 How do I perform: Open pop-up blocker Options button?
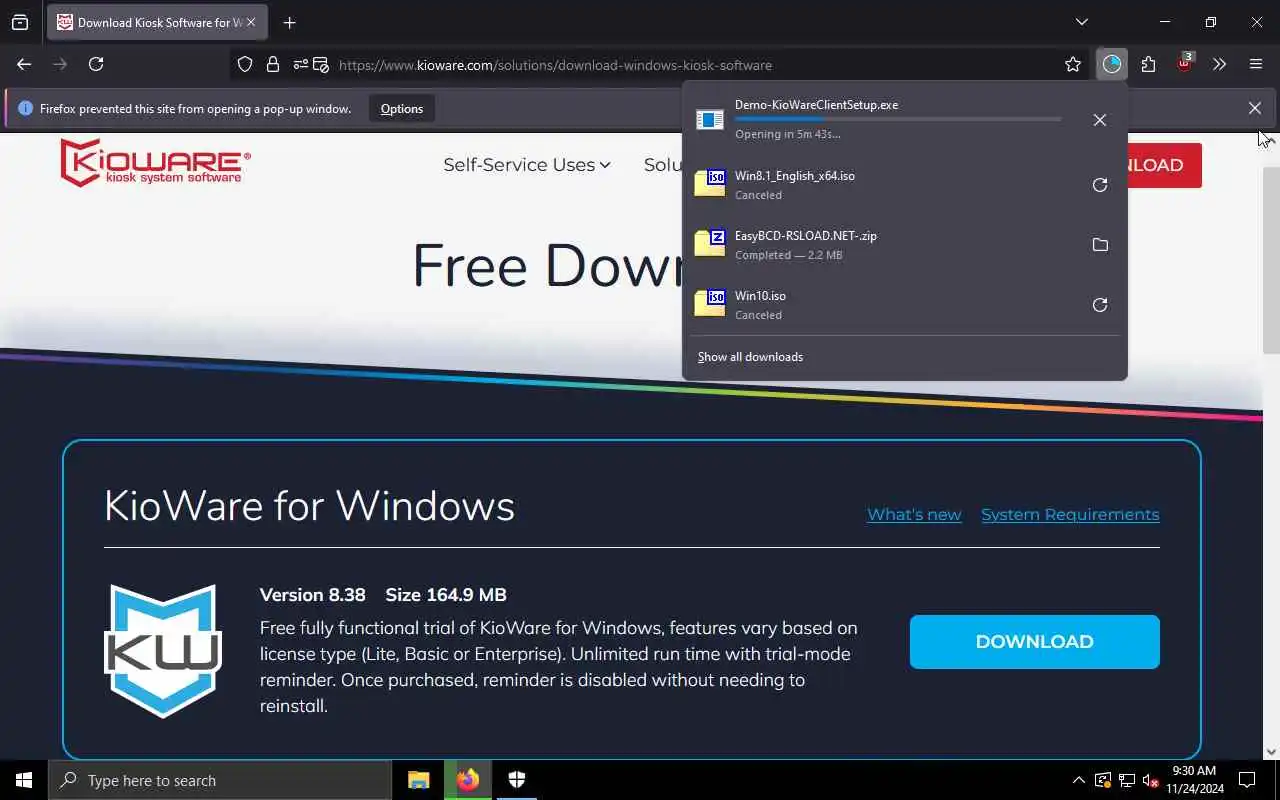click(402, 108)
